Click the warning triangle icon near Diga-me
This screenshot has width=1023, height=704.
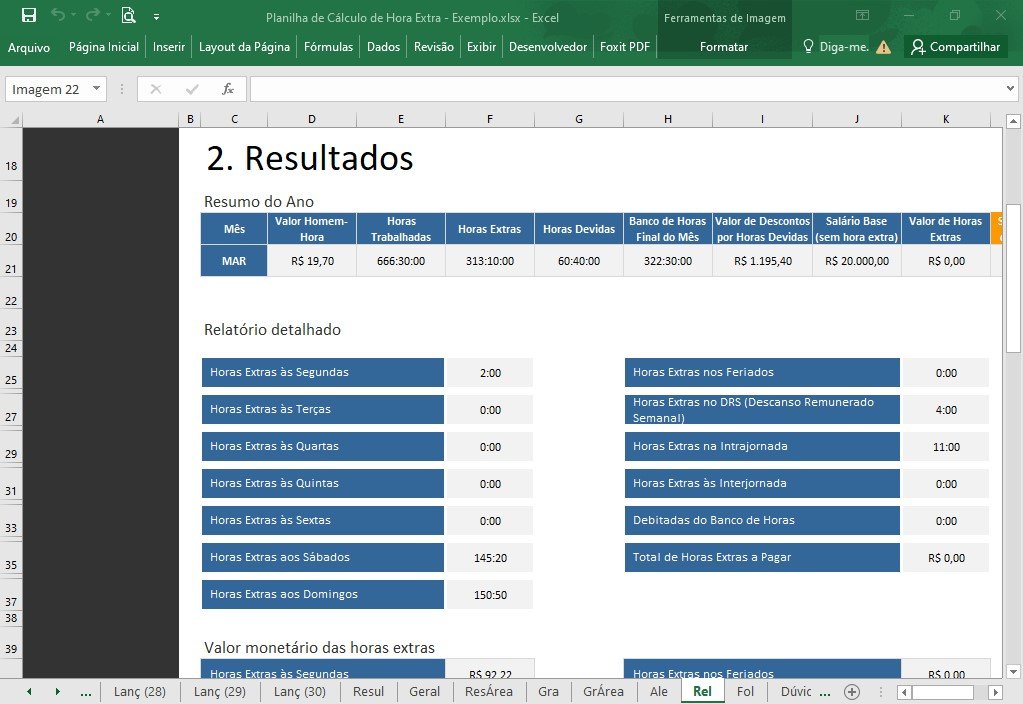point(883,47)
